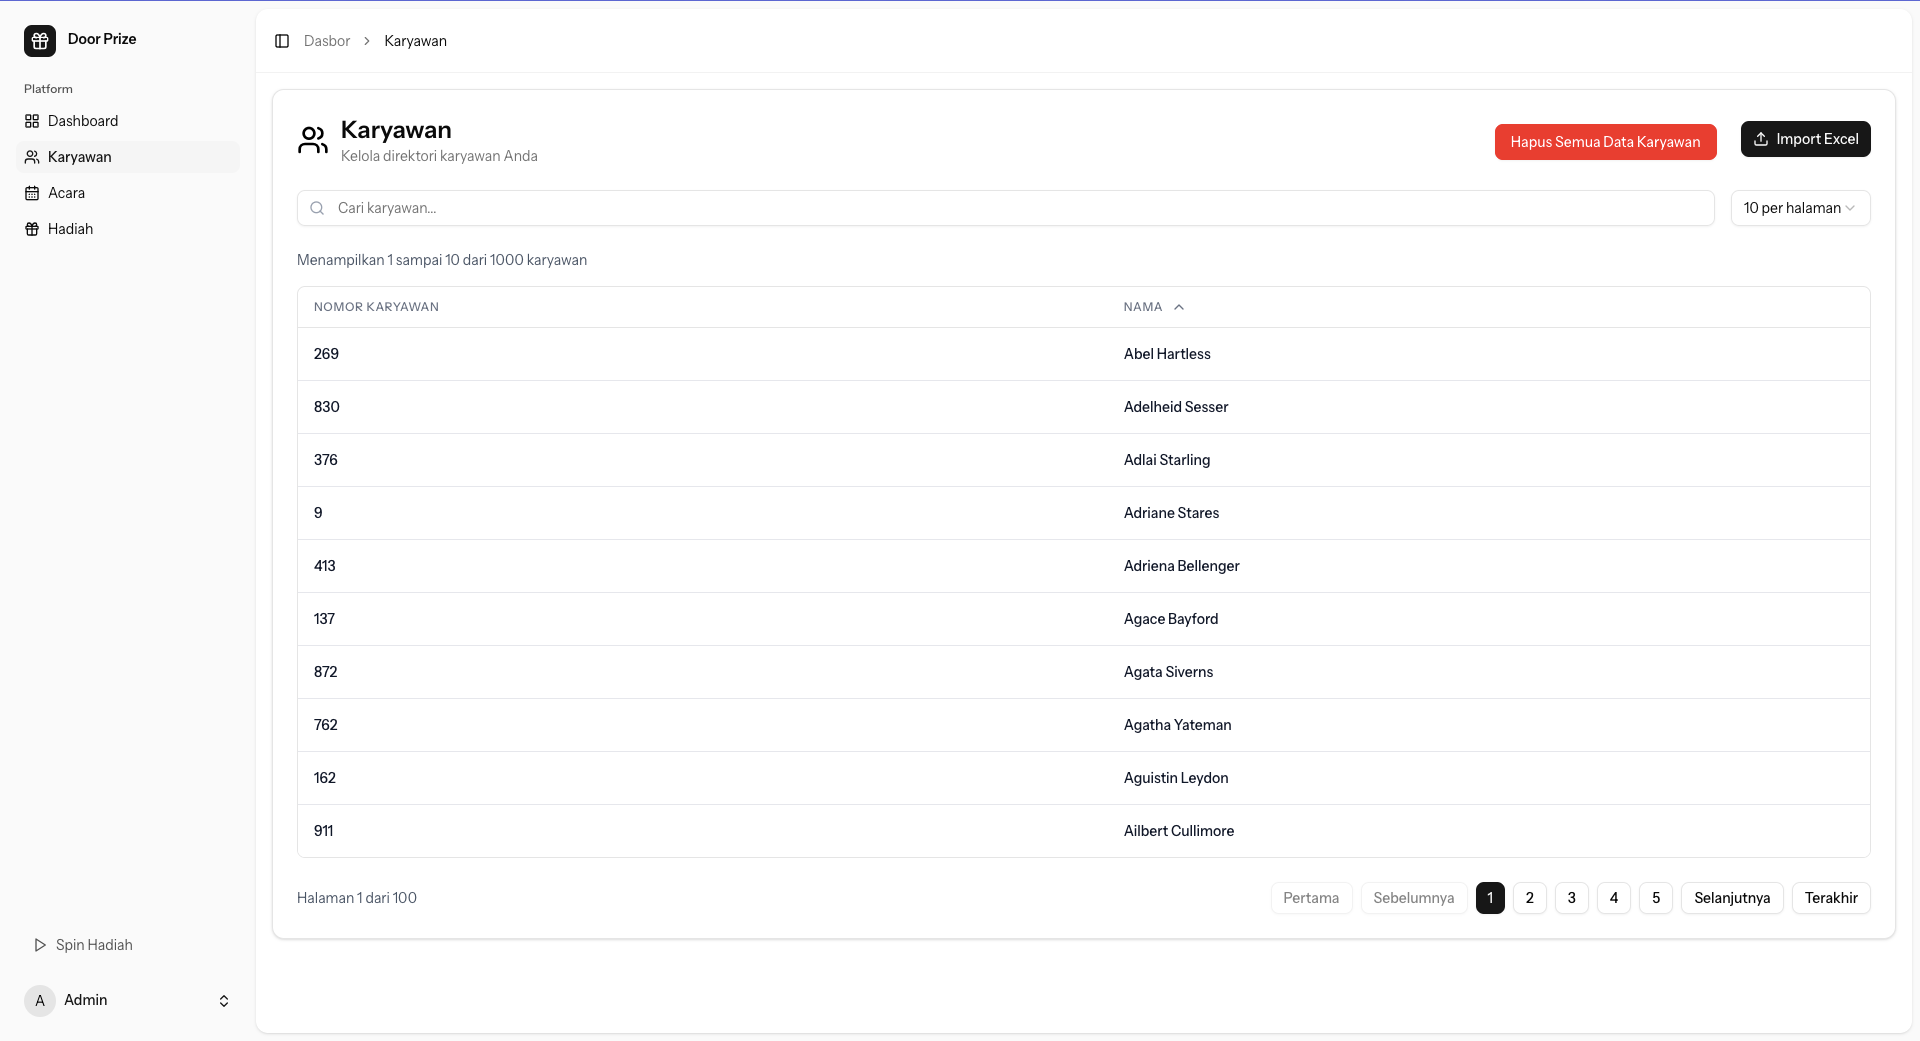Click the Import Excel button

pyautogui.click(x=1805, y=139)
